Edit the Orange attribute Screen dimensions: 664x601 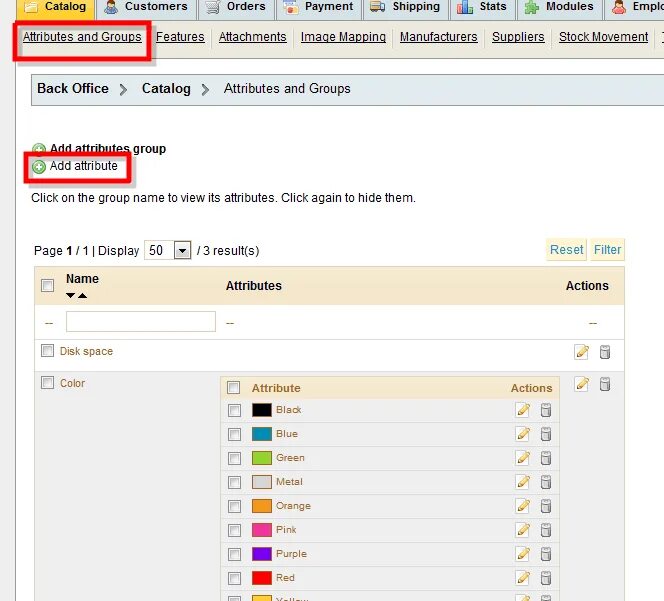coord(523,506)
